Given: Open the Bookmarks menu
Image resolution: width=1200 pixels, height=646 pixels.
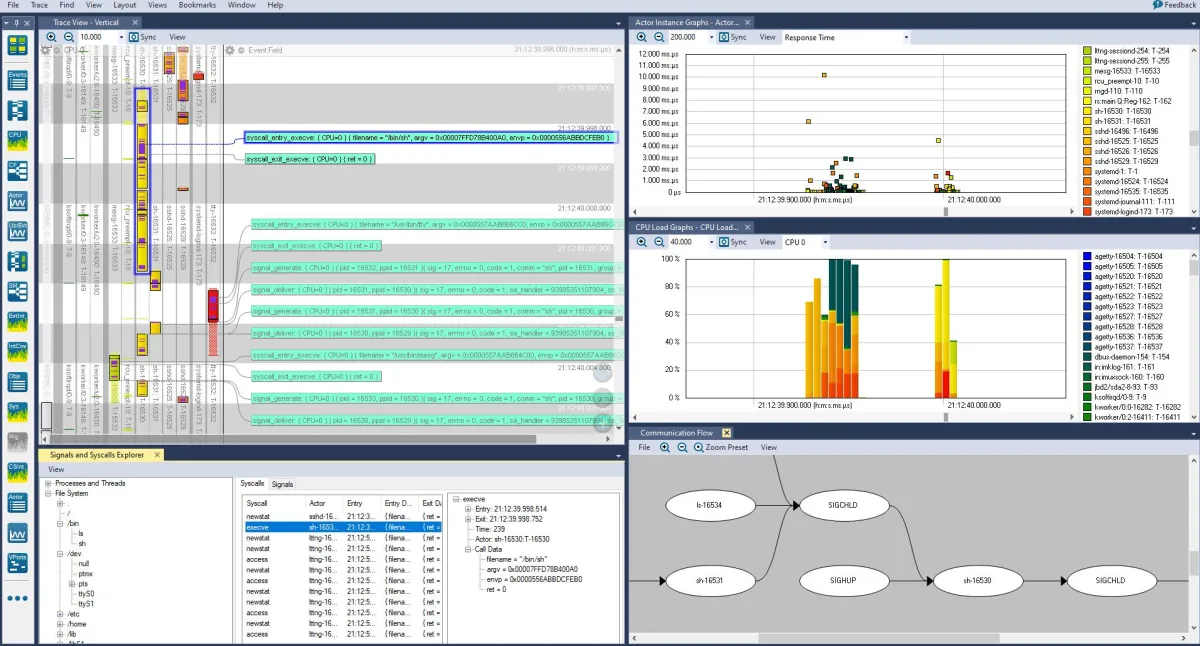Looking at the screenshot, I should [x=196, y=5].
